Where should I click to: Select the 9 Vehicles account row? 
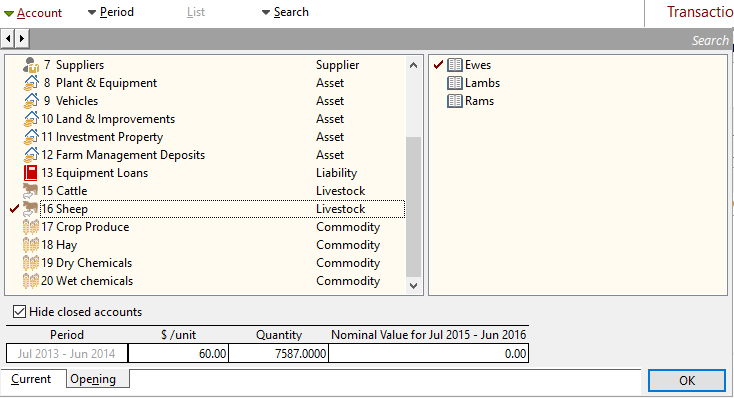pos(213,101)
